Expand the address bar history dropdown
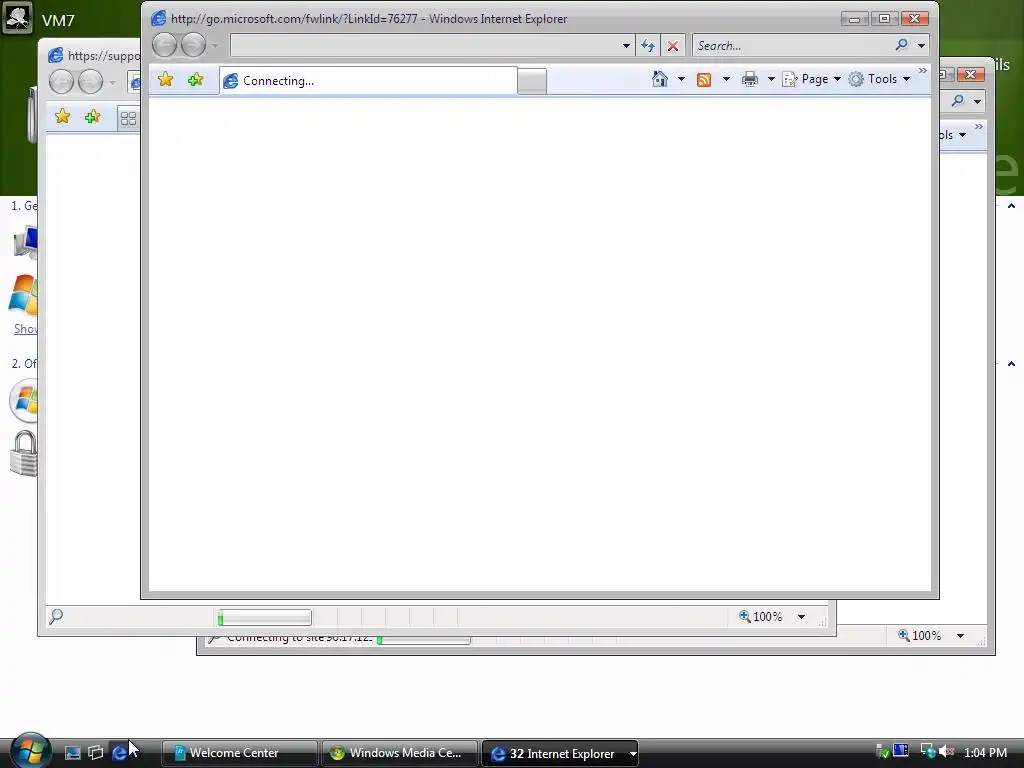Image resolution: width=1024 pixels, height=768 pixels. click(x=626, y=46)
